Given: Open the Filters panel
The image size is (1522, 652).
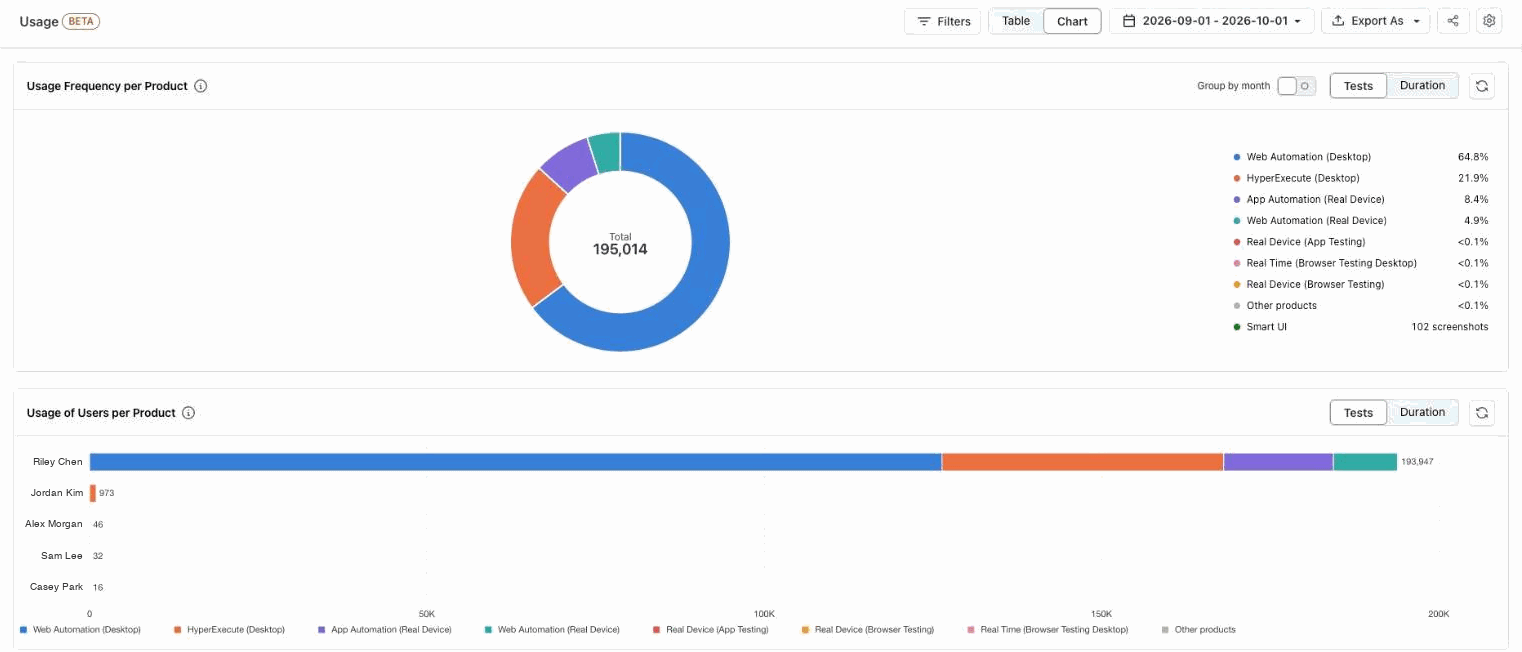Looking at the screenshot, I should (x=942, y=21).
